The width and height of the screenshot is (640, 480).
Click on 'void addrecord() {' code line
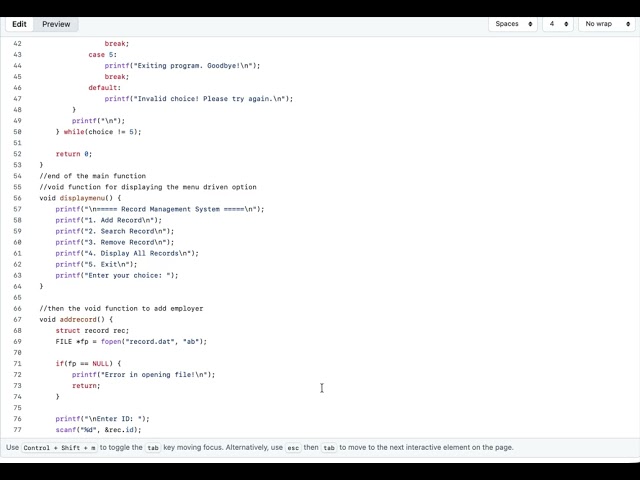76,320
